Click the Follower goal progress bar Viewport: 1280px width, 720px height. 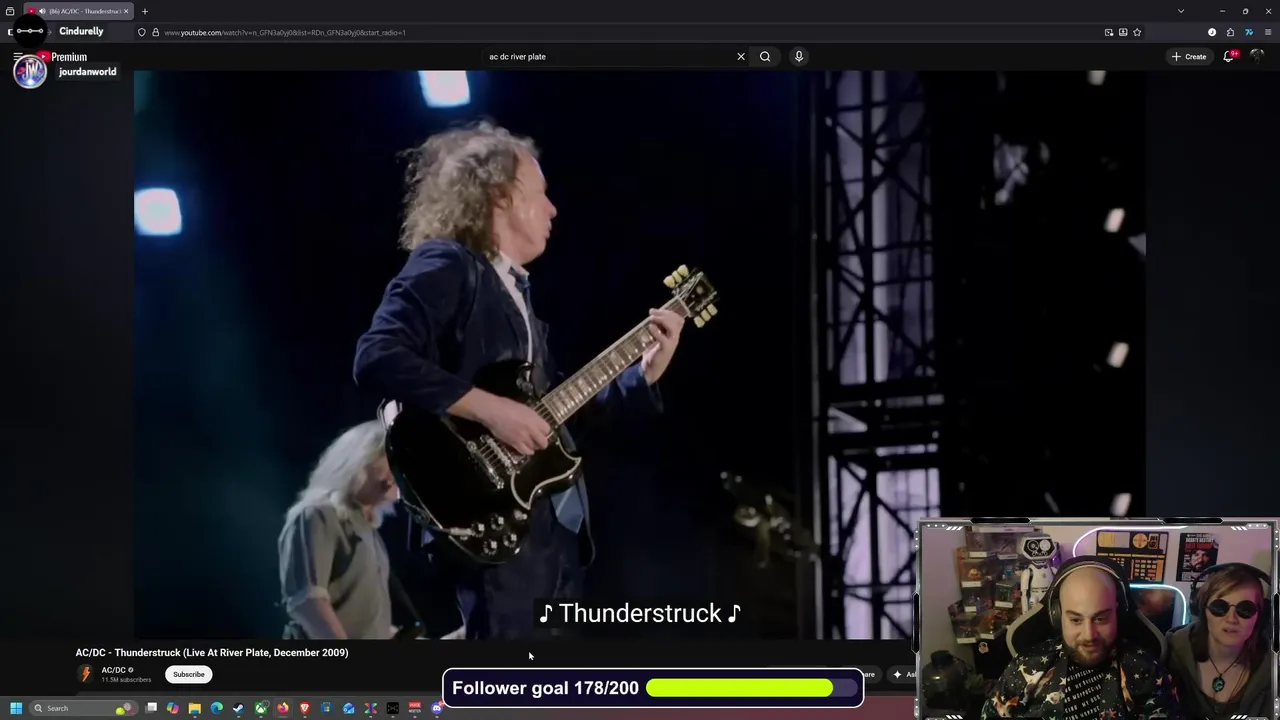click(752, 688)
